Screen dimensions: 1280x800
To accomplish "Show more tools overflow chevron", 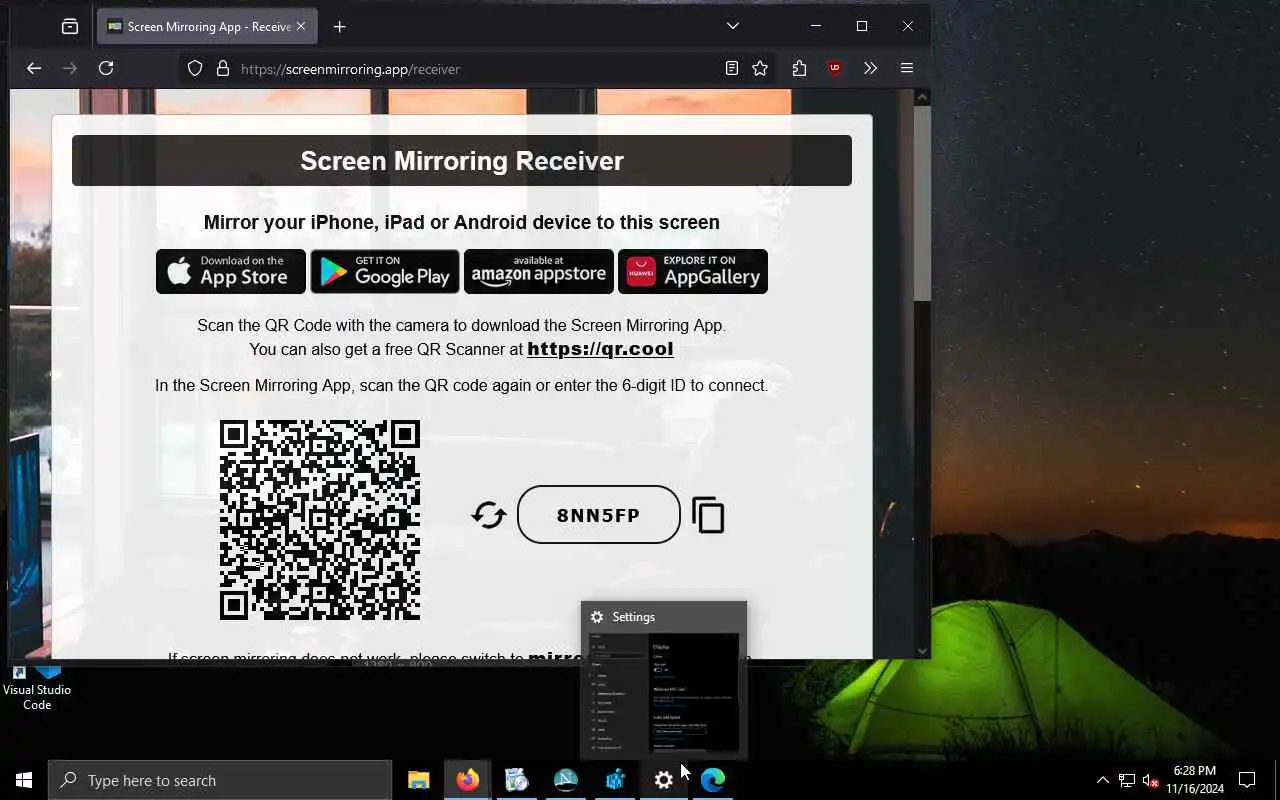I will (870, 68).
